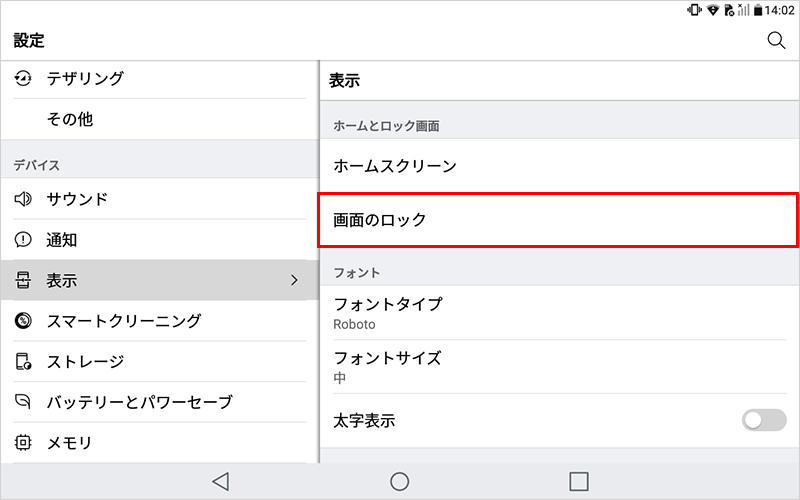Tap the サウンド speaker icon
The height and width of the screenshot is (500, 800).
(23, 199)
